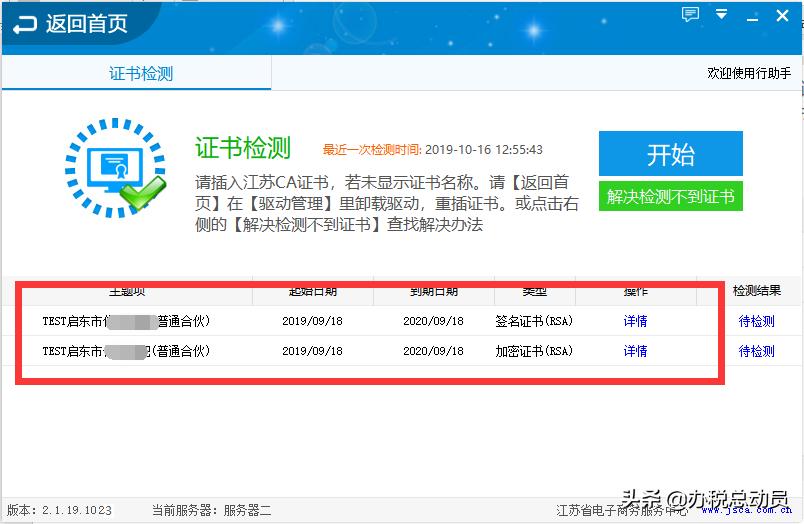Click the 操作 column header
This screenshot has height=524, width=804.
[x=636, y=291]
